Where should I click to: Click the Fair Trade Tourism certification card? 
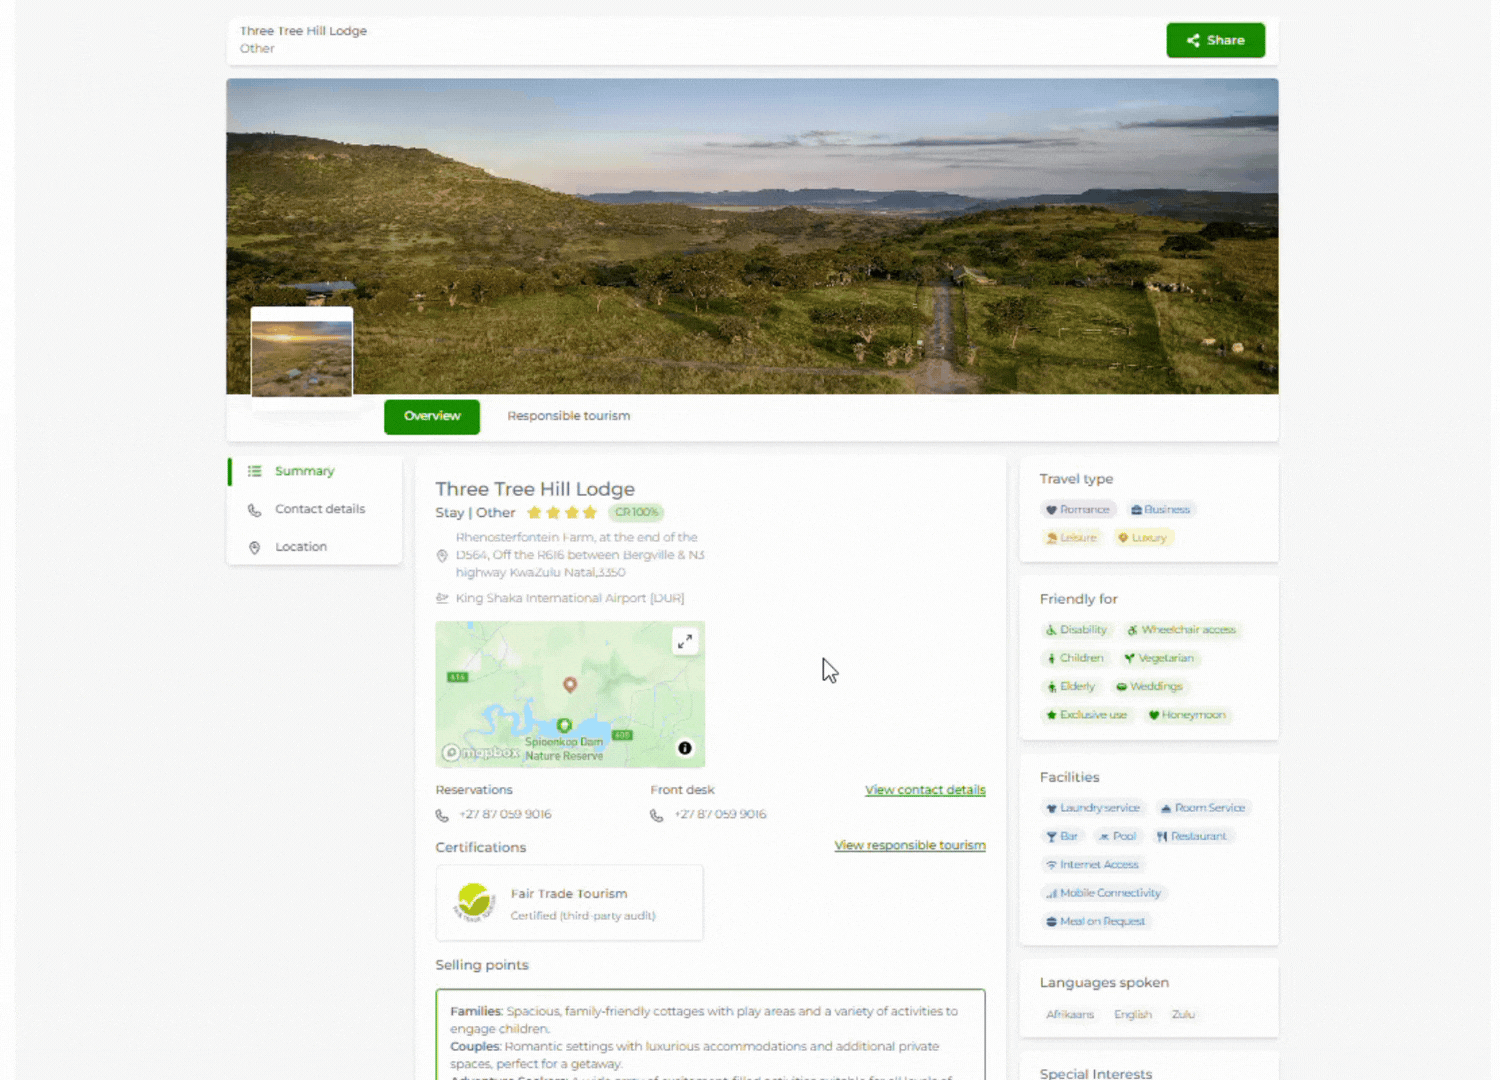570,903
